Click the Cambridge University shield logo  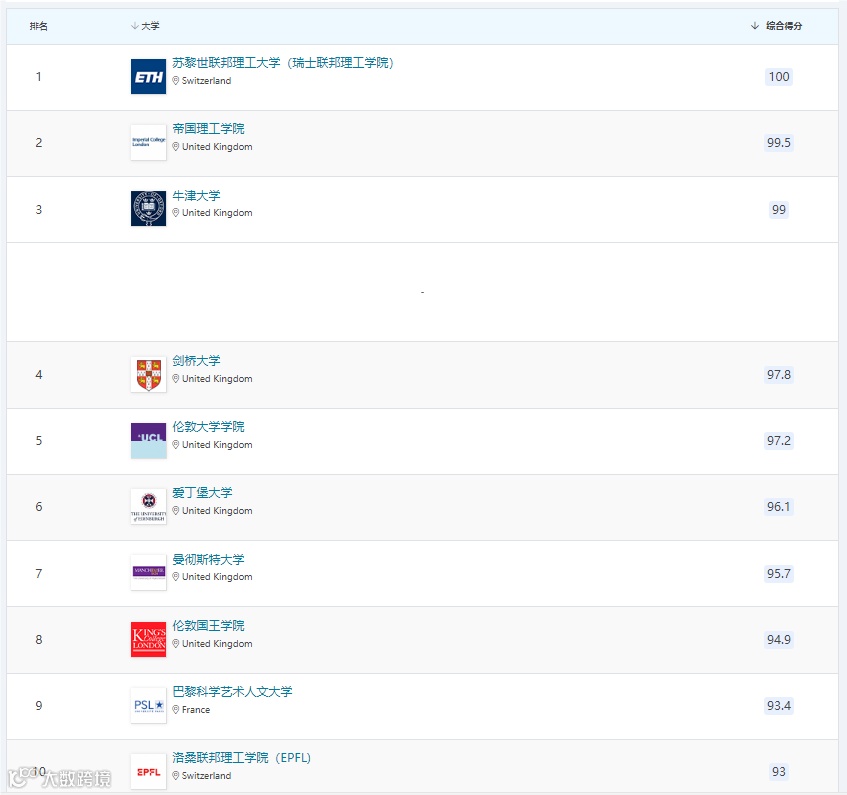coord(149,374)
